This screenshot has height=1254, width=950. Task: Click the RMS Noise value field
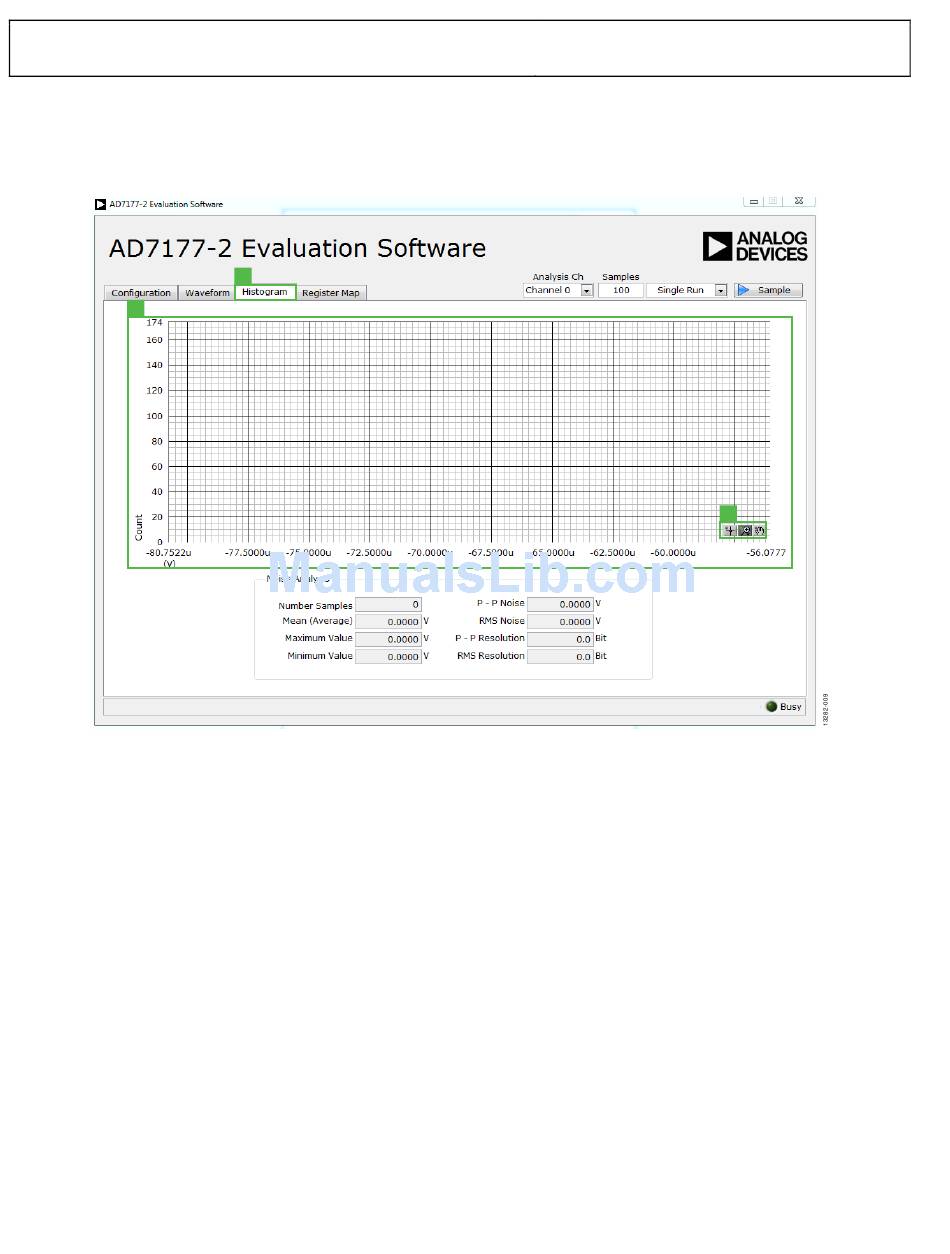(x=560, y=622)
